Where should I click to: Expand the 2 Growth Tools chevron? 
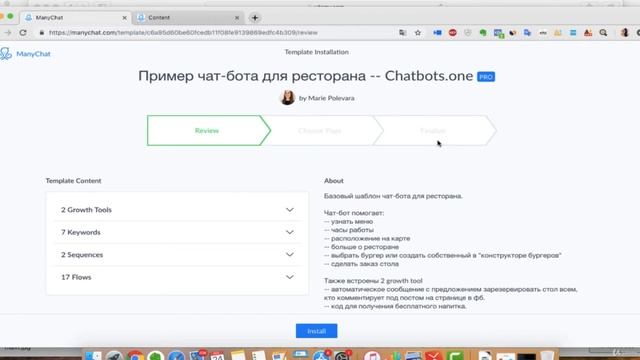click(290, 210)
